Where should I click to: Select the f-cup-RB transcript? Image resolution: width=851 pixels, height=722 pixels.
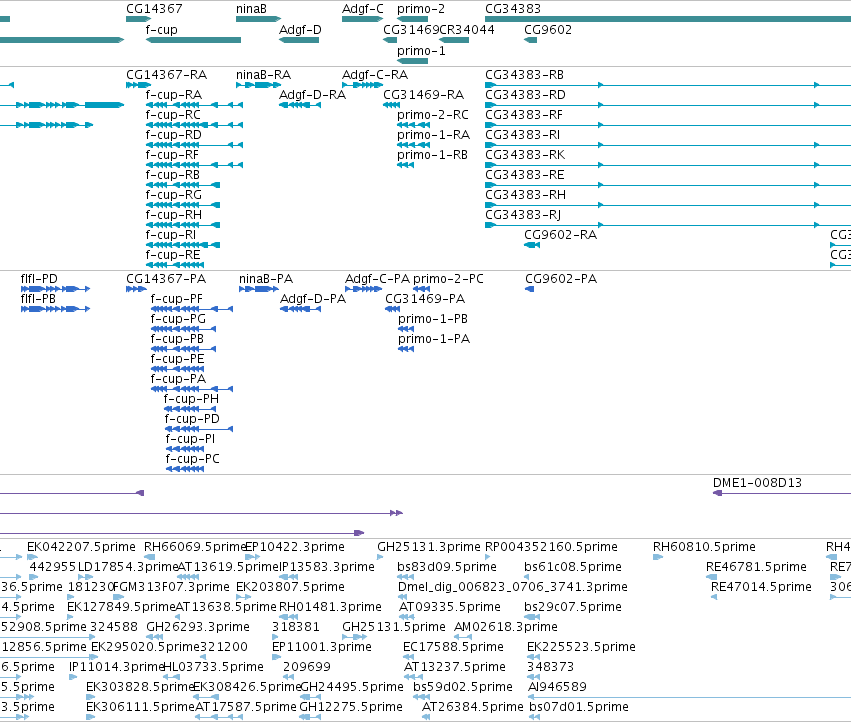point(183,185)
